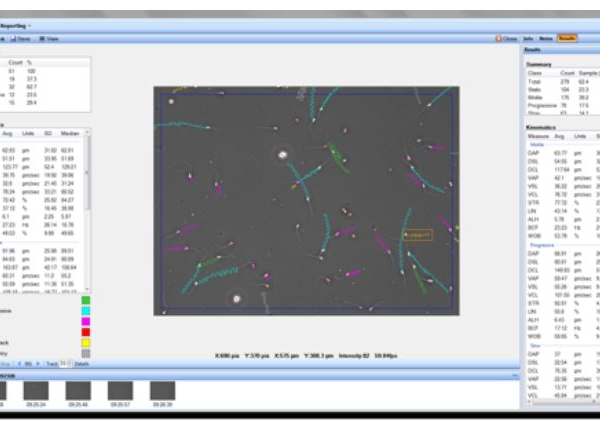
Task: Select the thumbnail captured at 09:25:24
Action: (35, 390)
